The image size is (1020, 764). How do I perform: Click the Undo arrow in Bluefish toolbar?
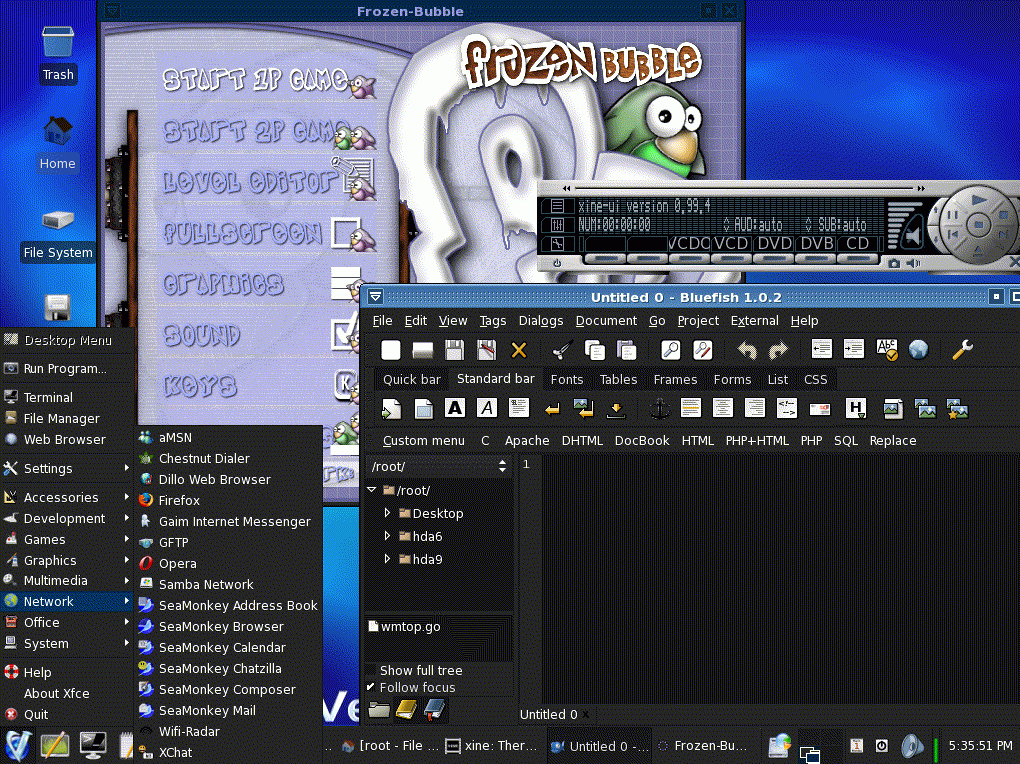(x=746, y=350)
